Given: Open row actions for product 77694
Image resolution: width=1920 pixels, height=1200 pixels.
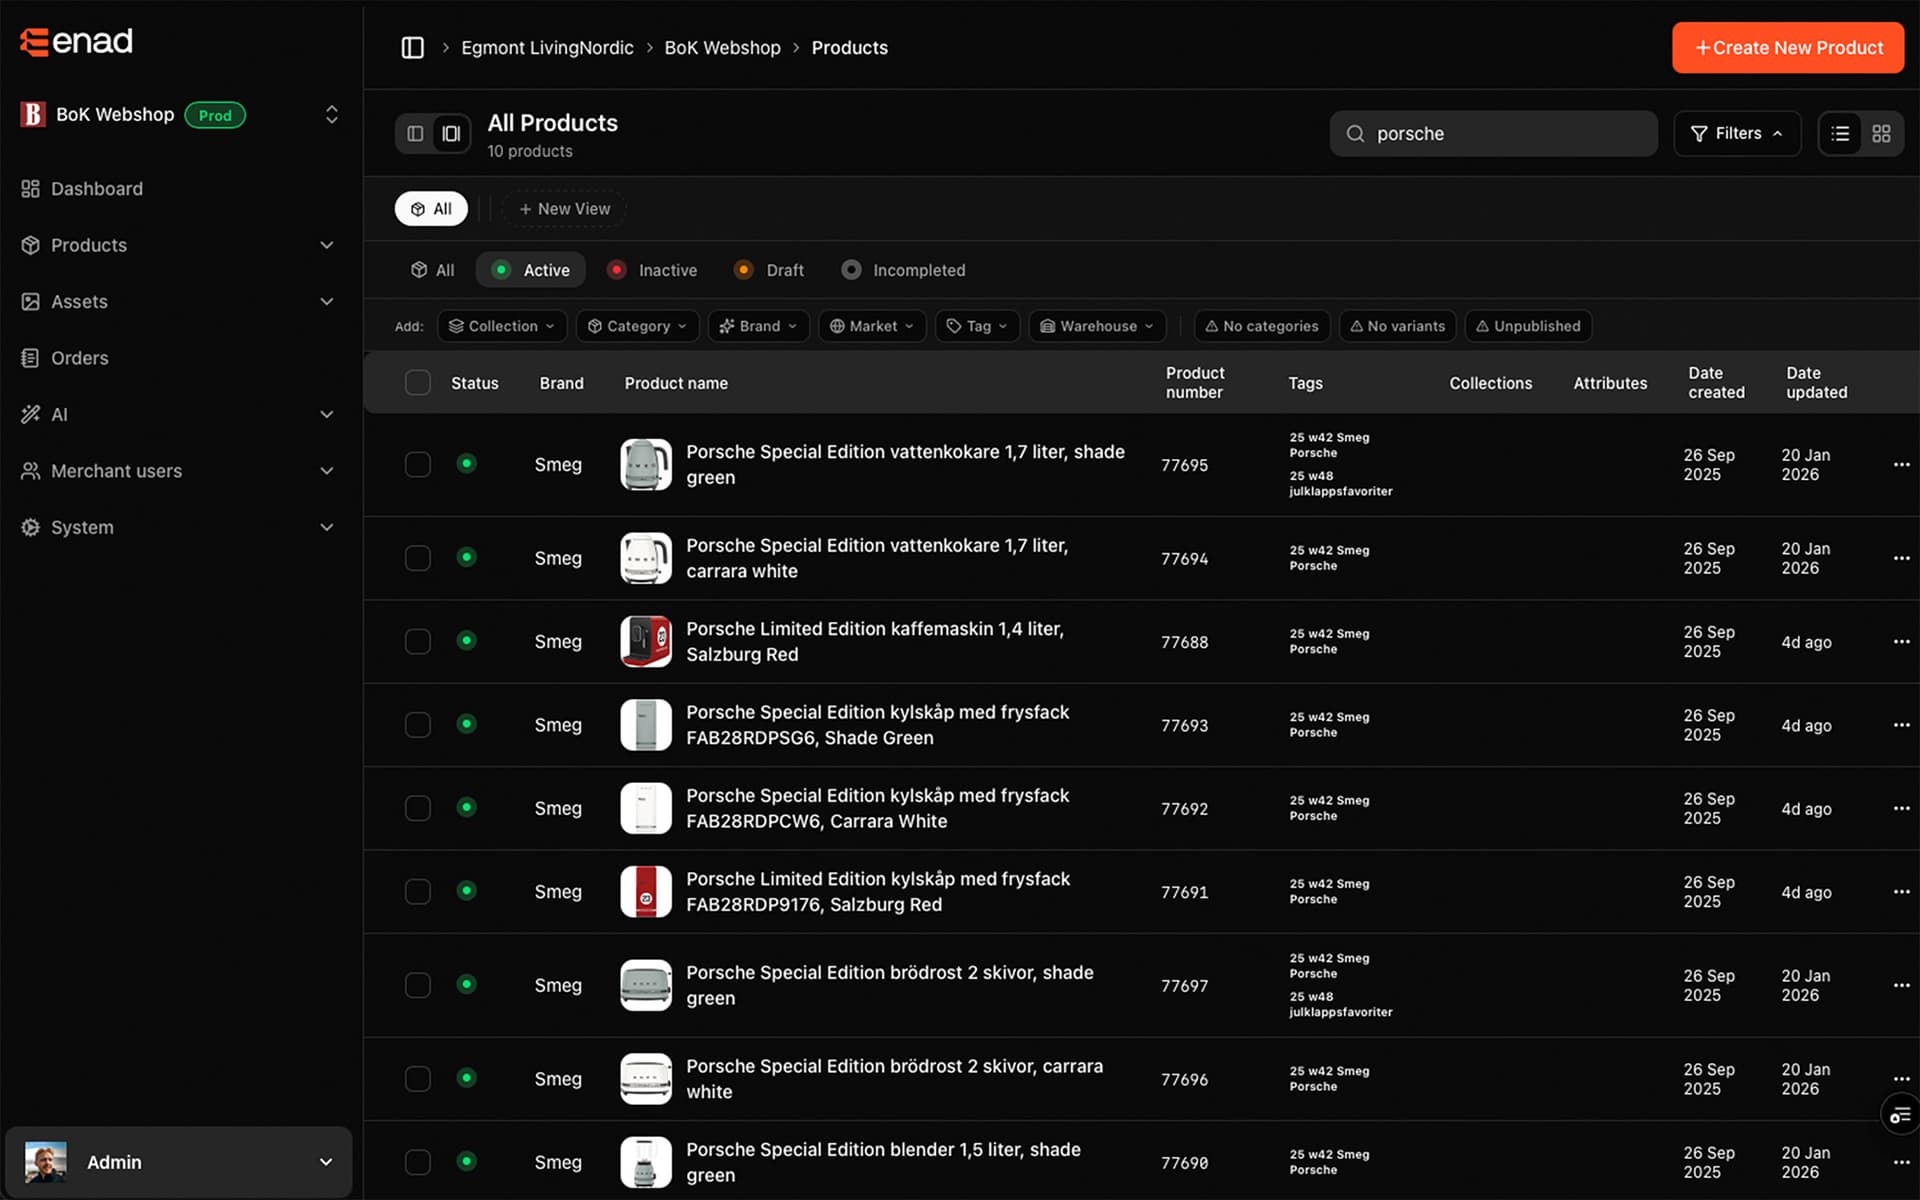Looking at the screenshot, I should pos(1901,558).
